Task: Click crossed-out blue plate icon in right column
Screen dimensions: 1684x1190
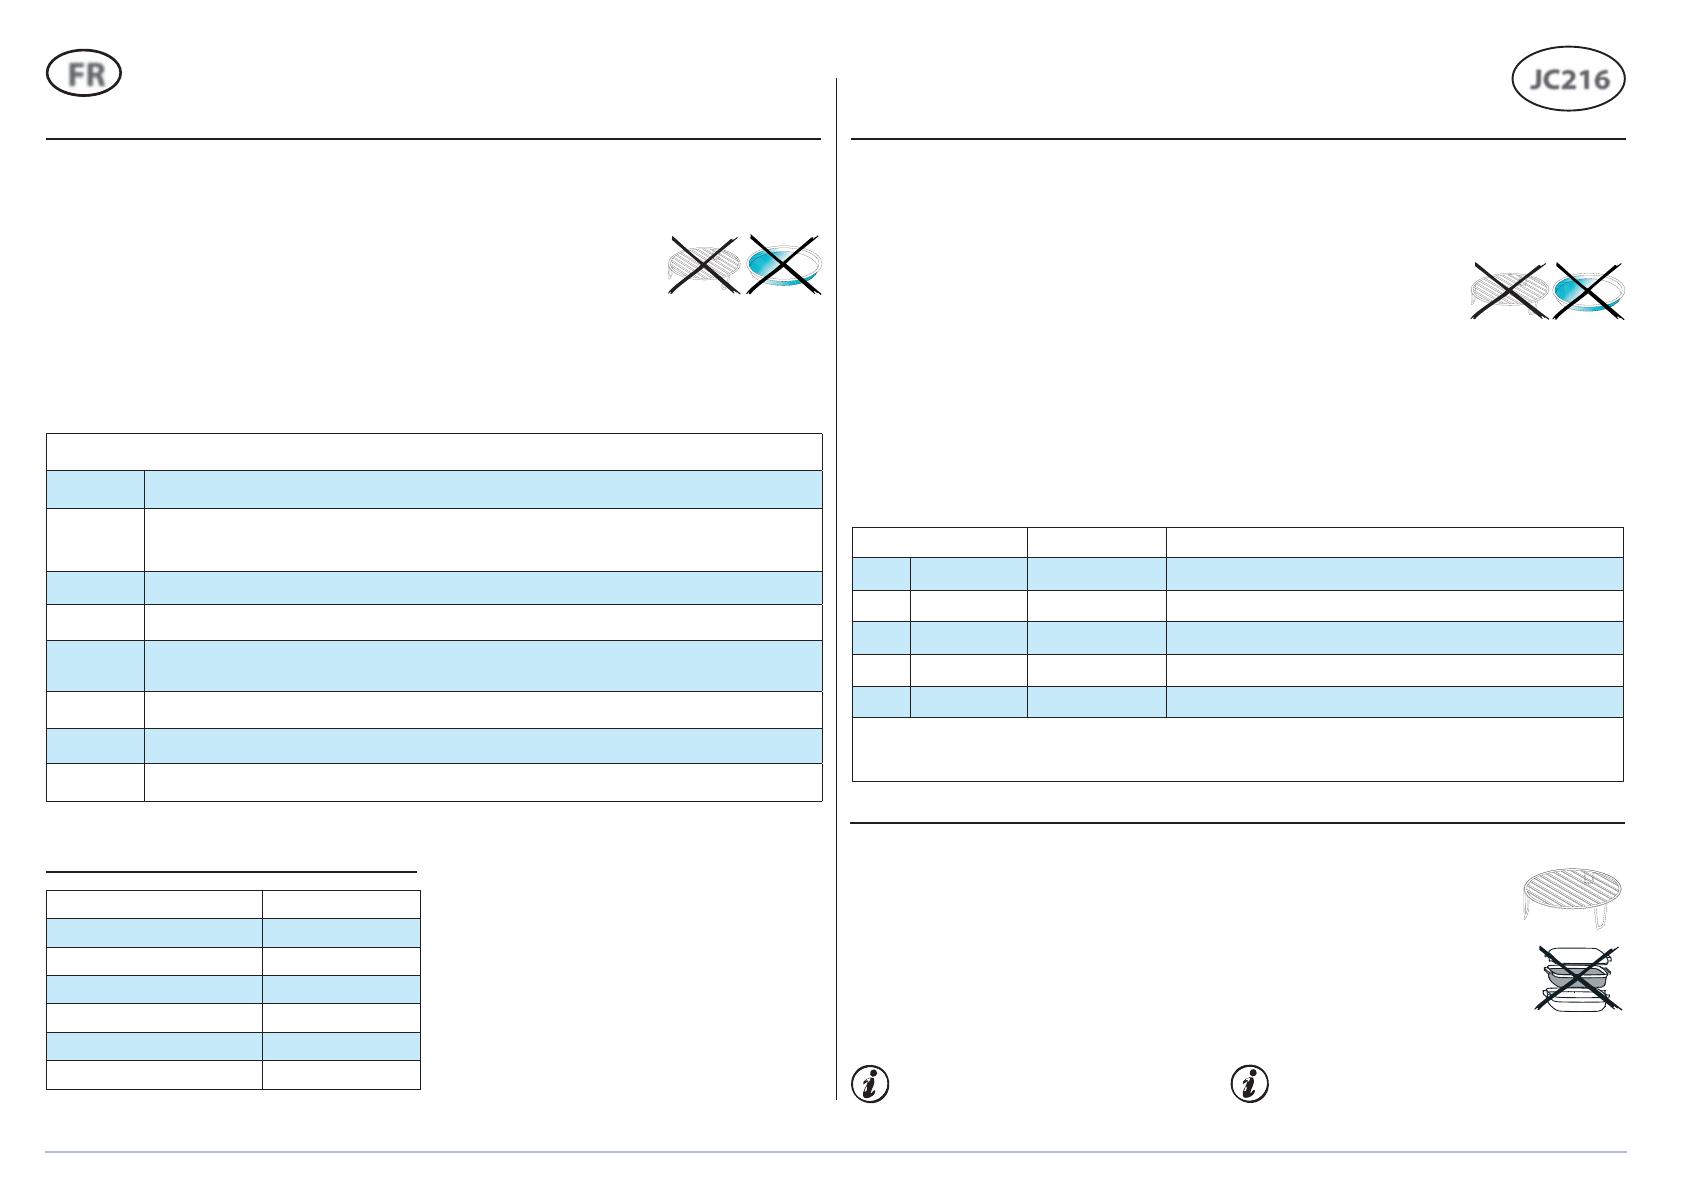Action: pyautogui.click(x=1589, y=292)
